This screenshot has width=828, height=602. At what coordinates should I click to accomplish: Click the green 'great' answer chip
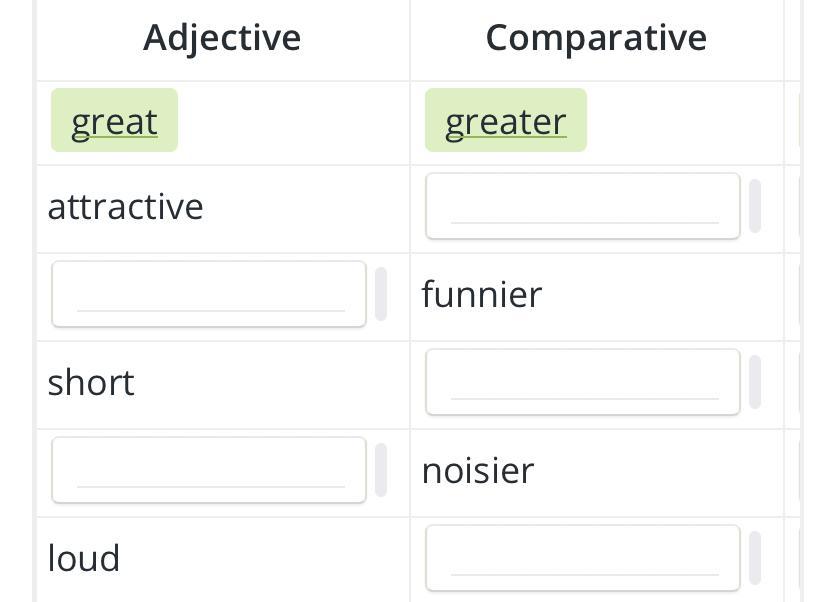pos(114,121)
